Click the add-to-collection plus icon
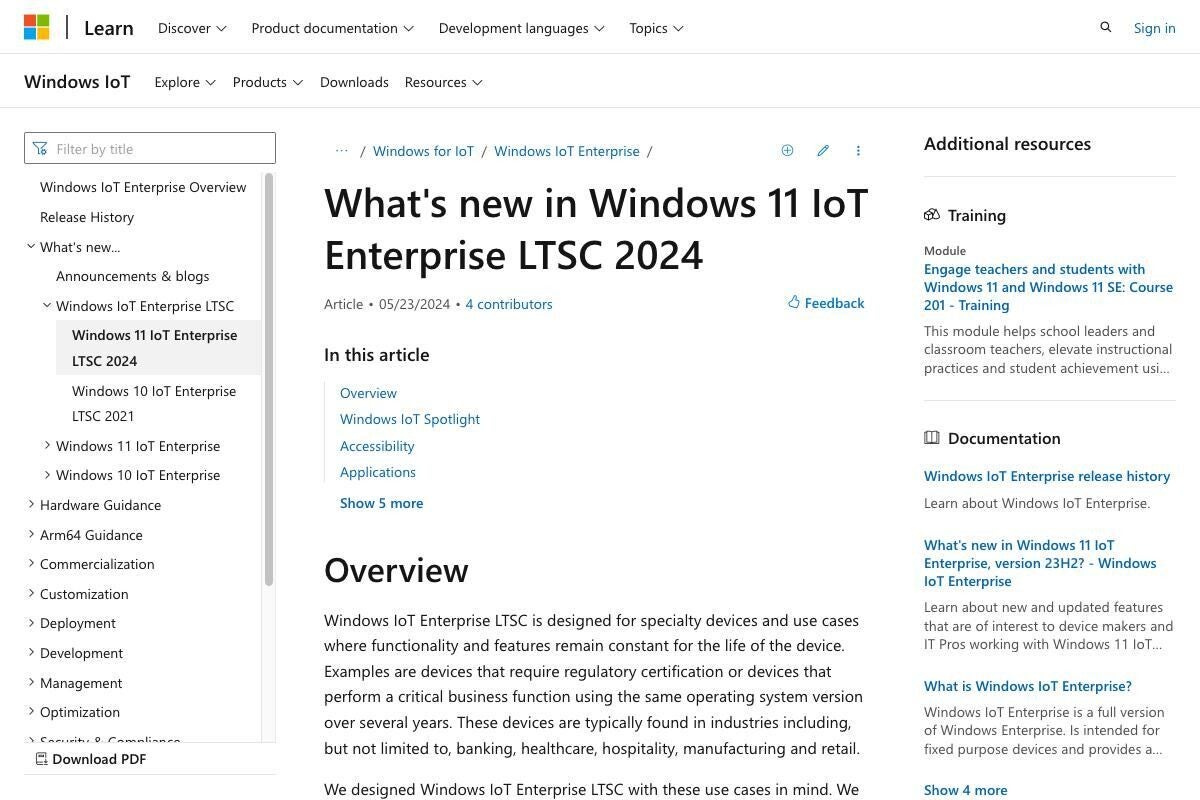This screenshot has height=800, width=1200. 787,150
